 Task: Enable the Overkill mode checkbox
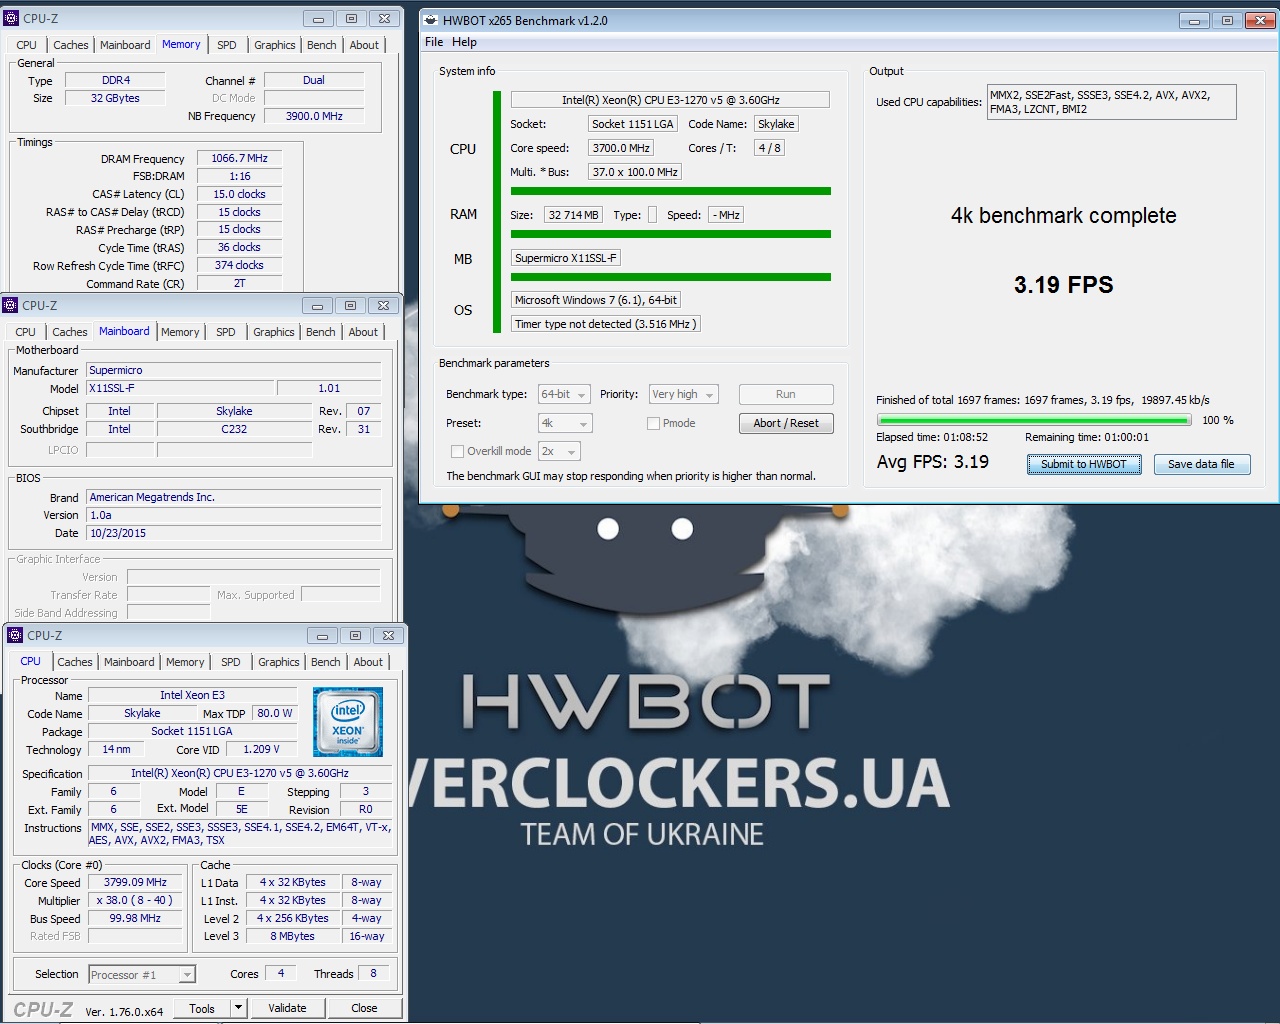[457, 451]
